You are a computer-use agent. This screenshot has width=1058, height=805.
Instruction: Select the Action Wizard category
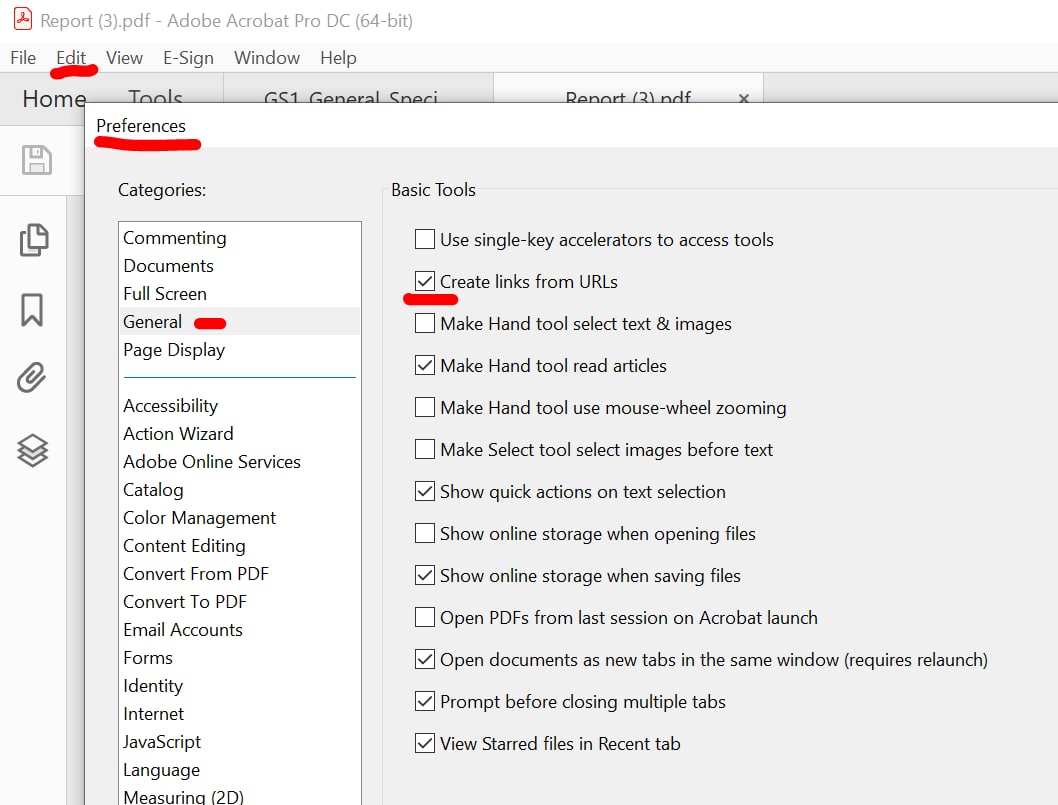point(240,434)
